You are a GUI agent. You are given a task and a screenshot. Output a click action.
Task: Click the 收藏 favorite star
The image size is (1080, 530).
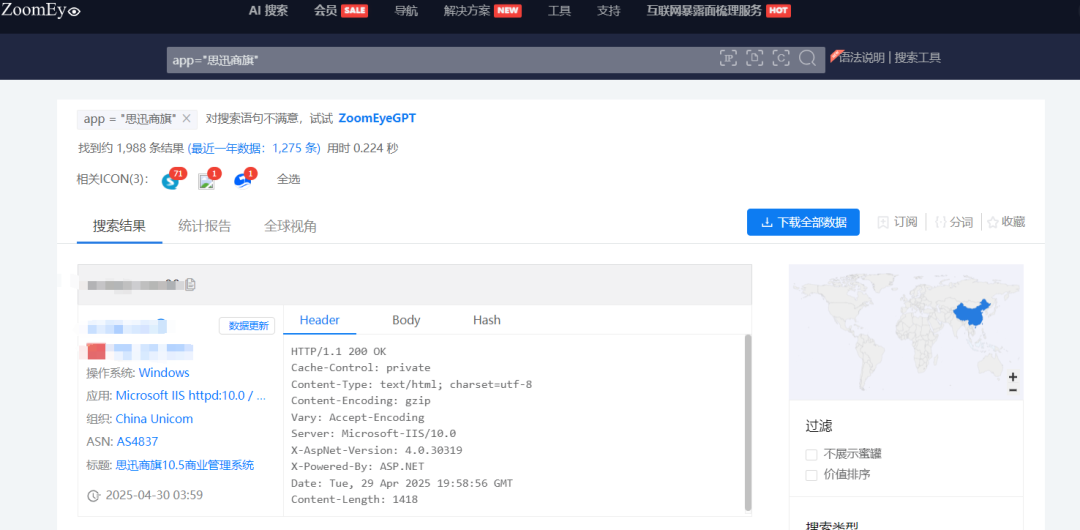point(993,222)
